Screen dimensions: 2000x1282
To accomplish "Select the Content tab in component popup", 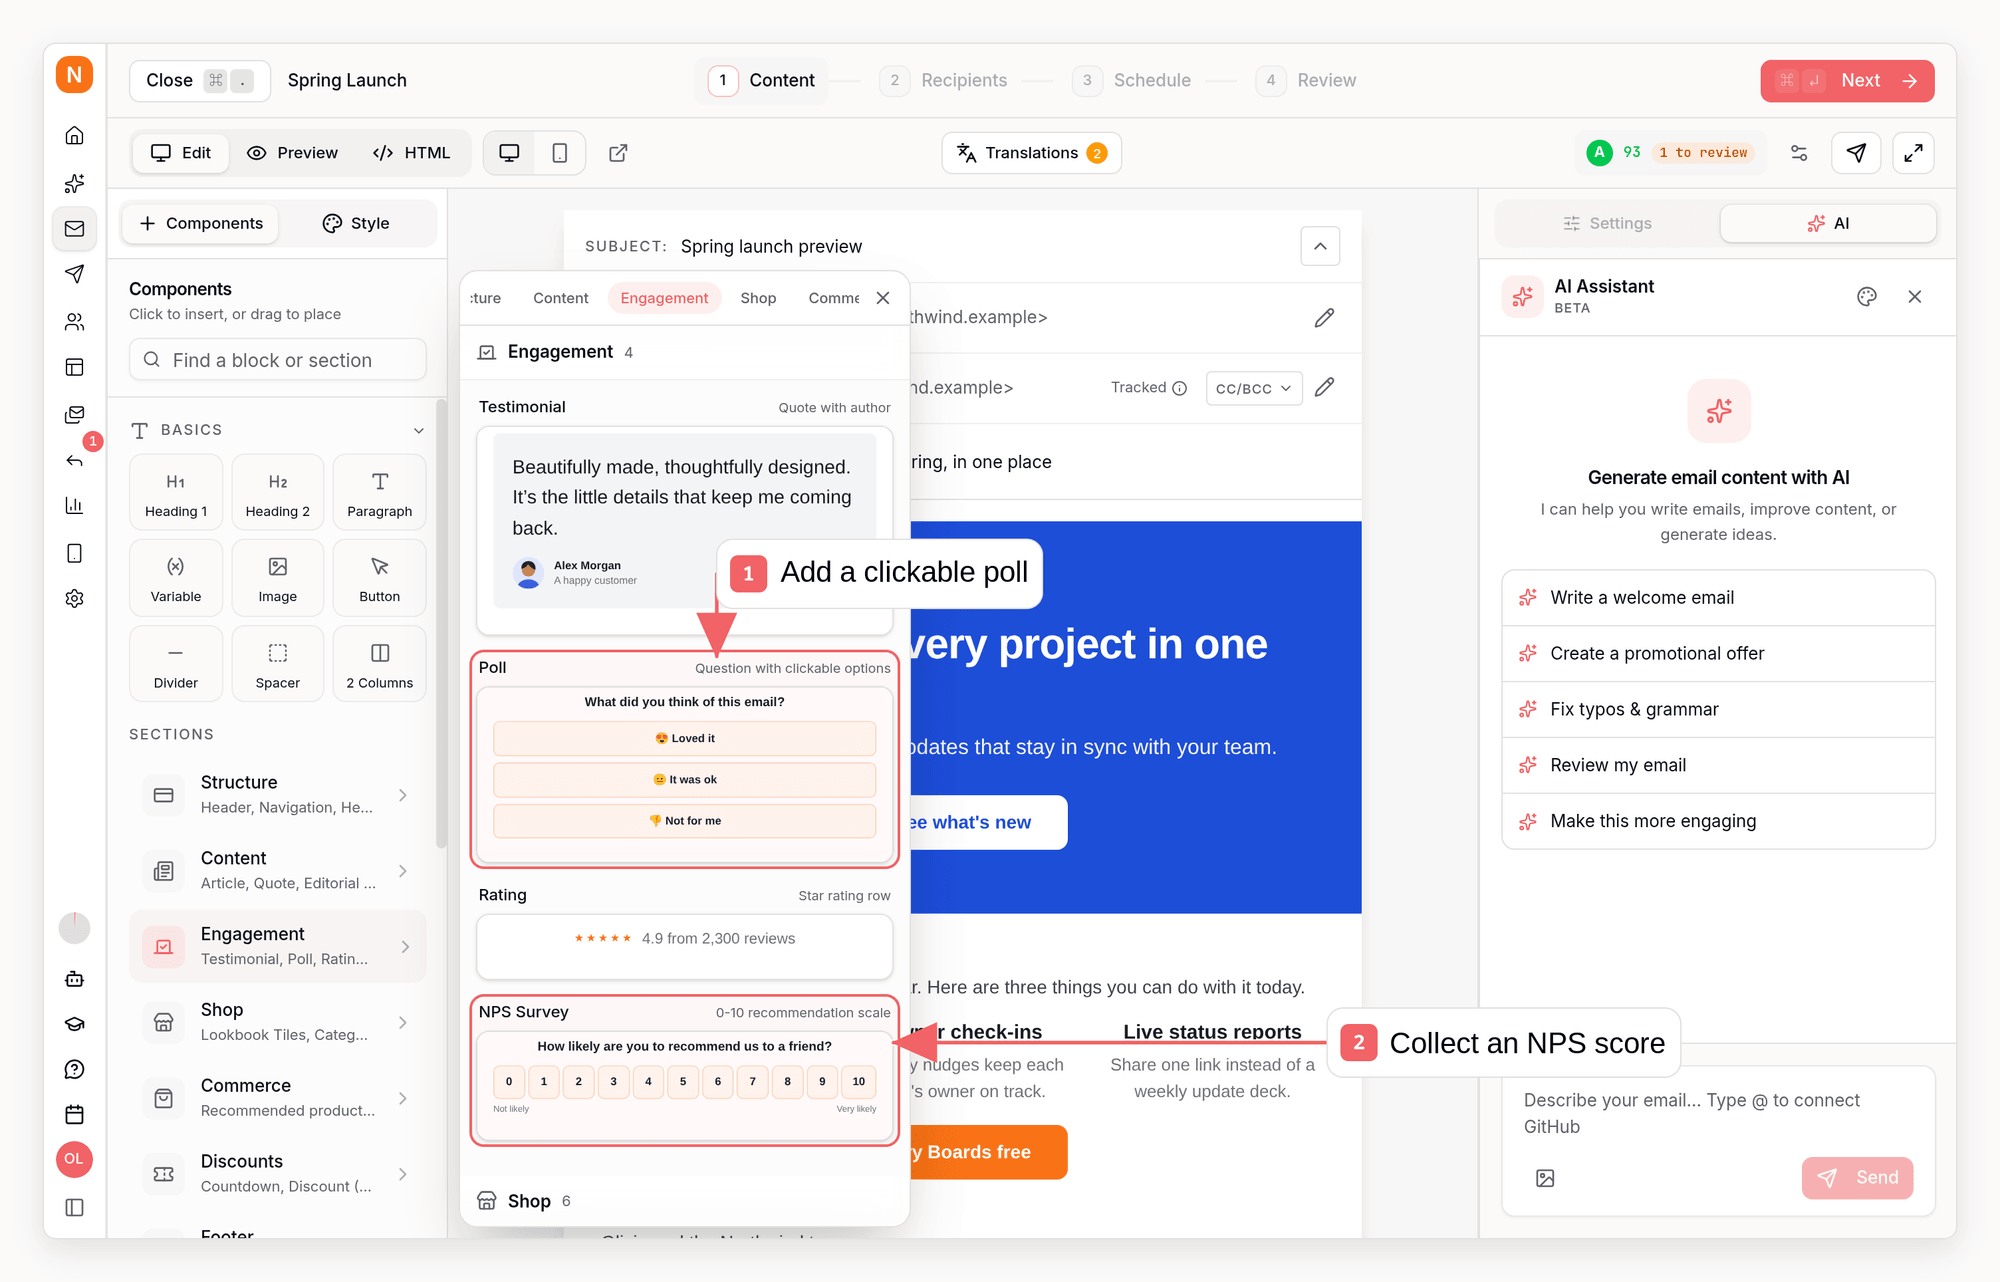I will 560,298.
